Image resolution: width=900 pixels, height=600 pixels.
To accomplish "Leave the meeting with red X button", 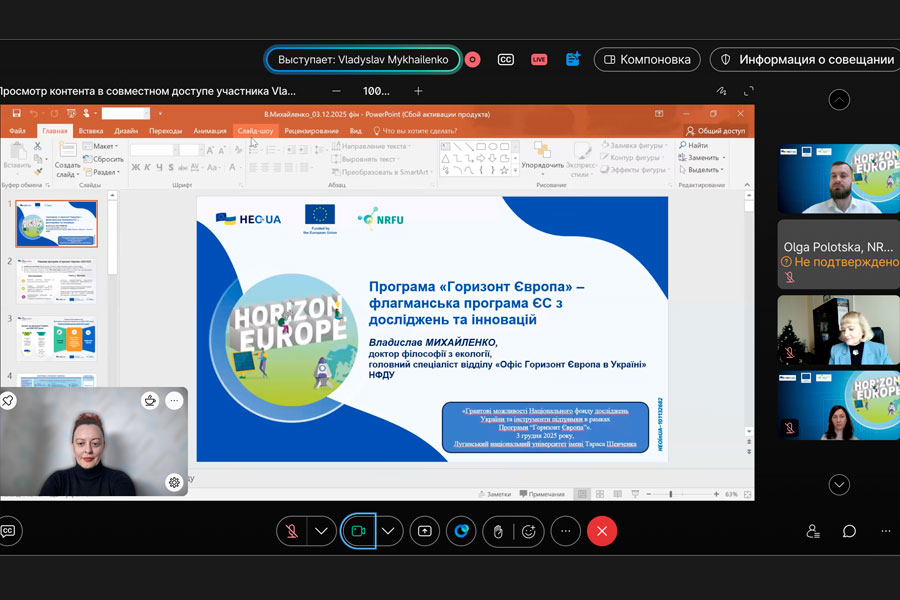I will 602,531.
